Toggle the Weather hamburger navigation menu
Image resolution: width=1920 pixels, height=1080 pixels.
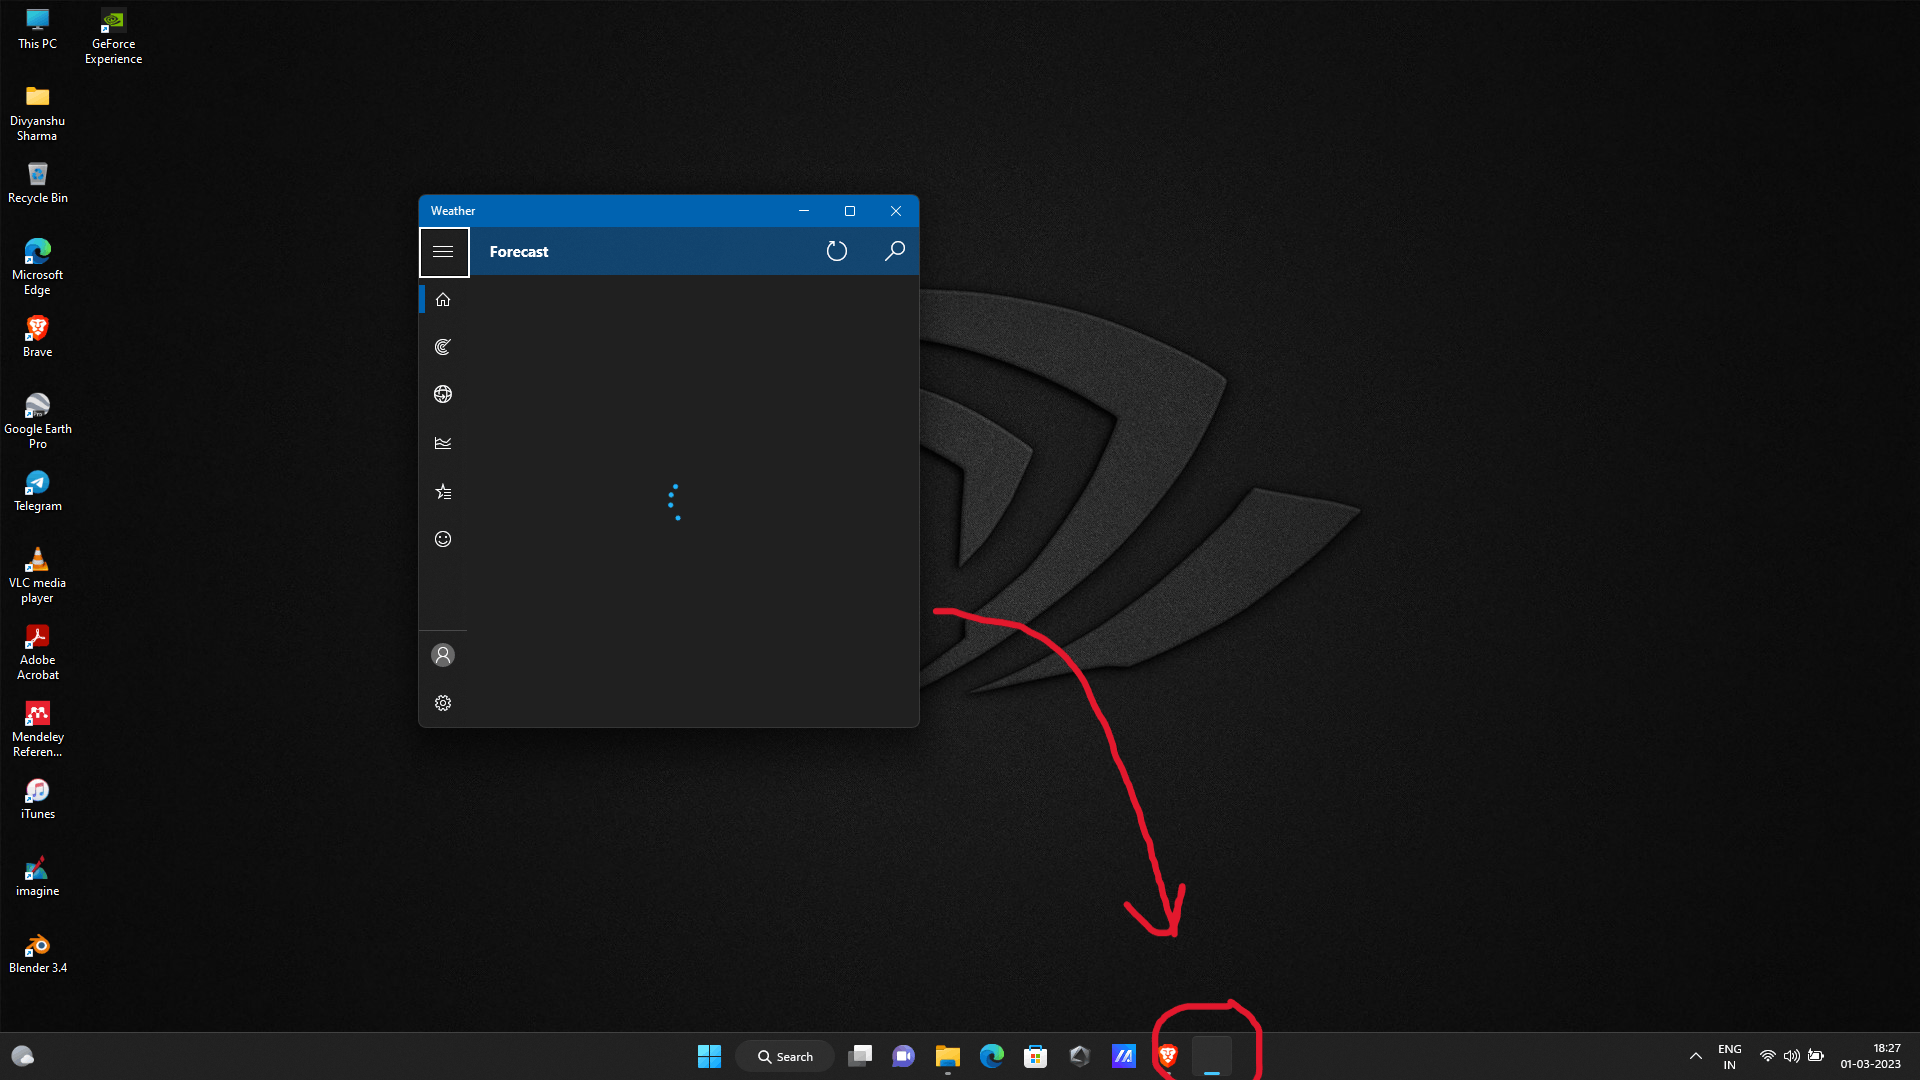pos(443,252)
